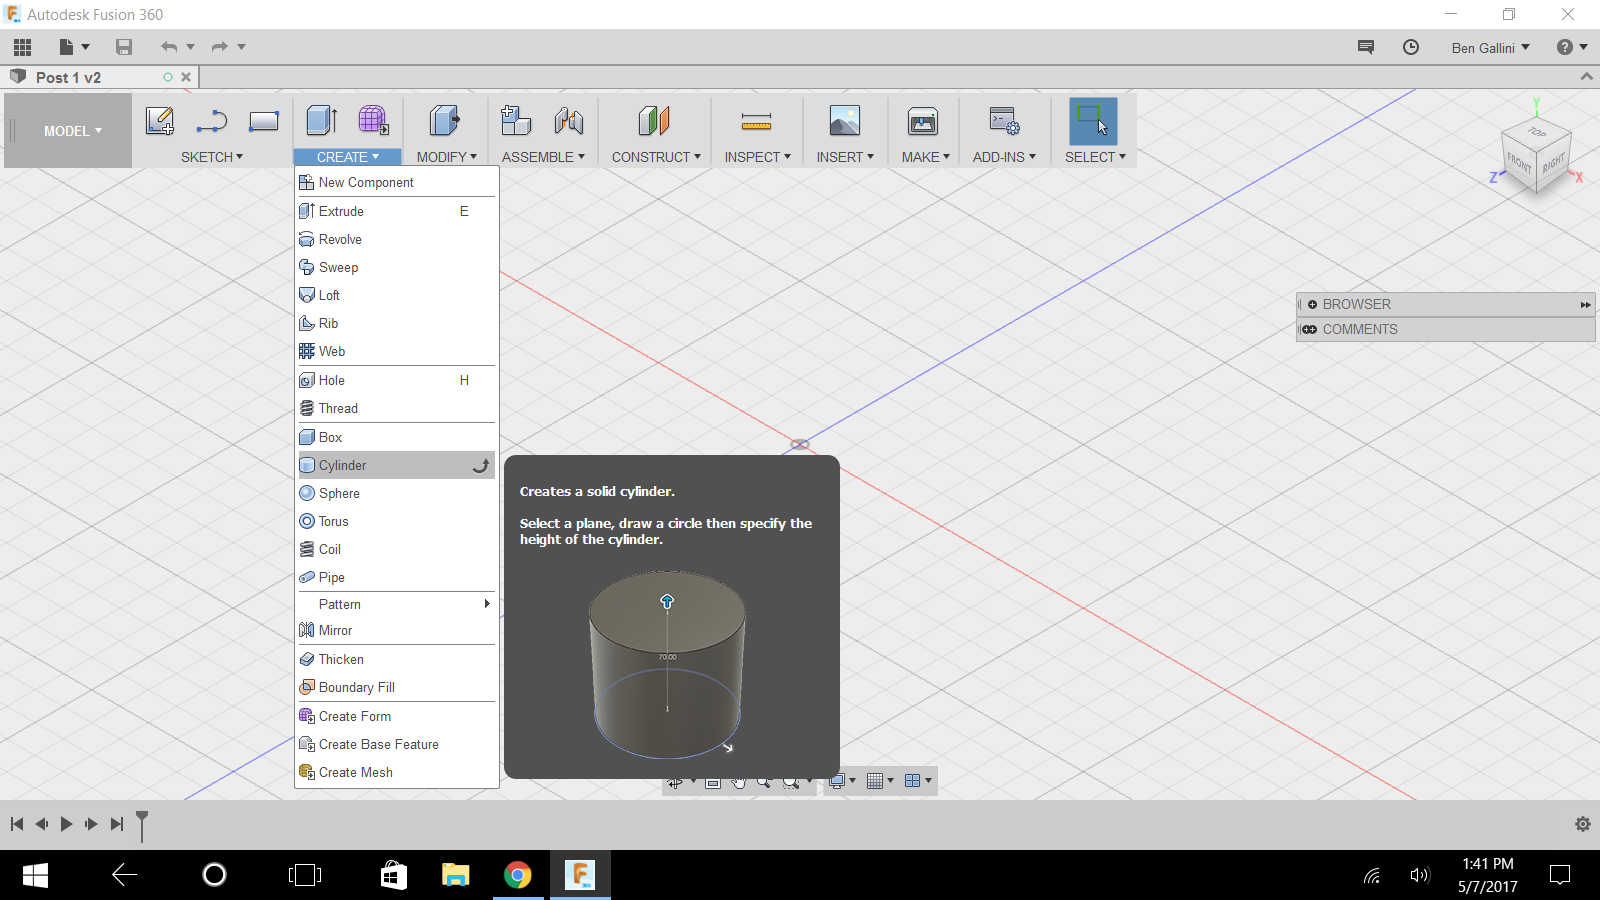This screenshot has height=900, width=1600.
Task: Choose Loft in Create menu
Action: click(x=397, y=295)
